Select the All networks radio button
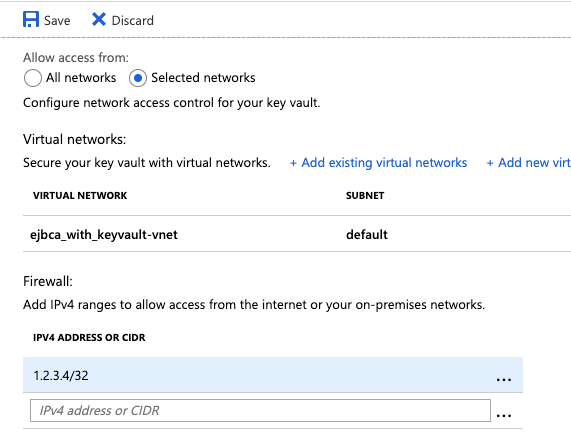571x440 pixels. point(33,78)
